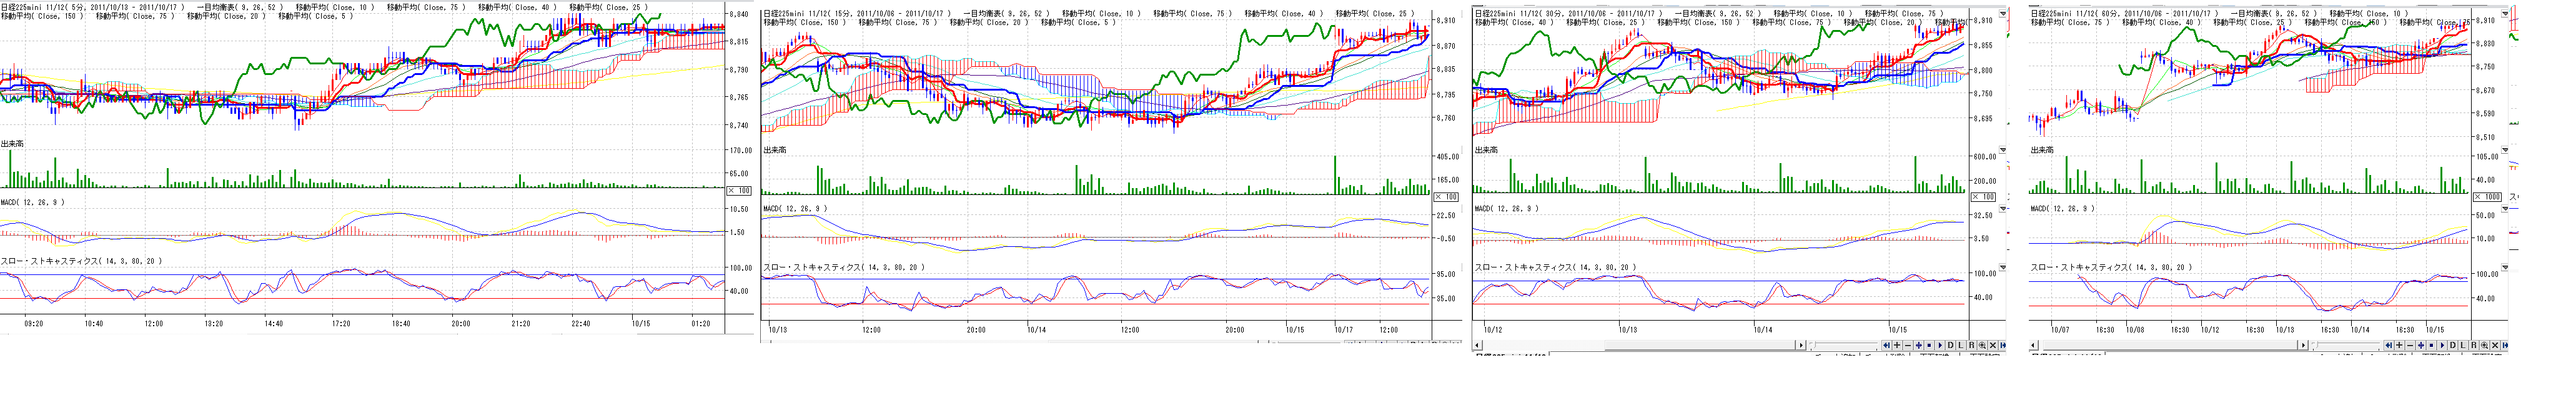This screenshot has height=400, width=2576.
Task: Click the magnifier zoom icon in 60-minute chart toolbar
Action: pyautogui.click(x=2485, y=345)
